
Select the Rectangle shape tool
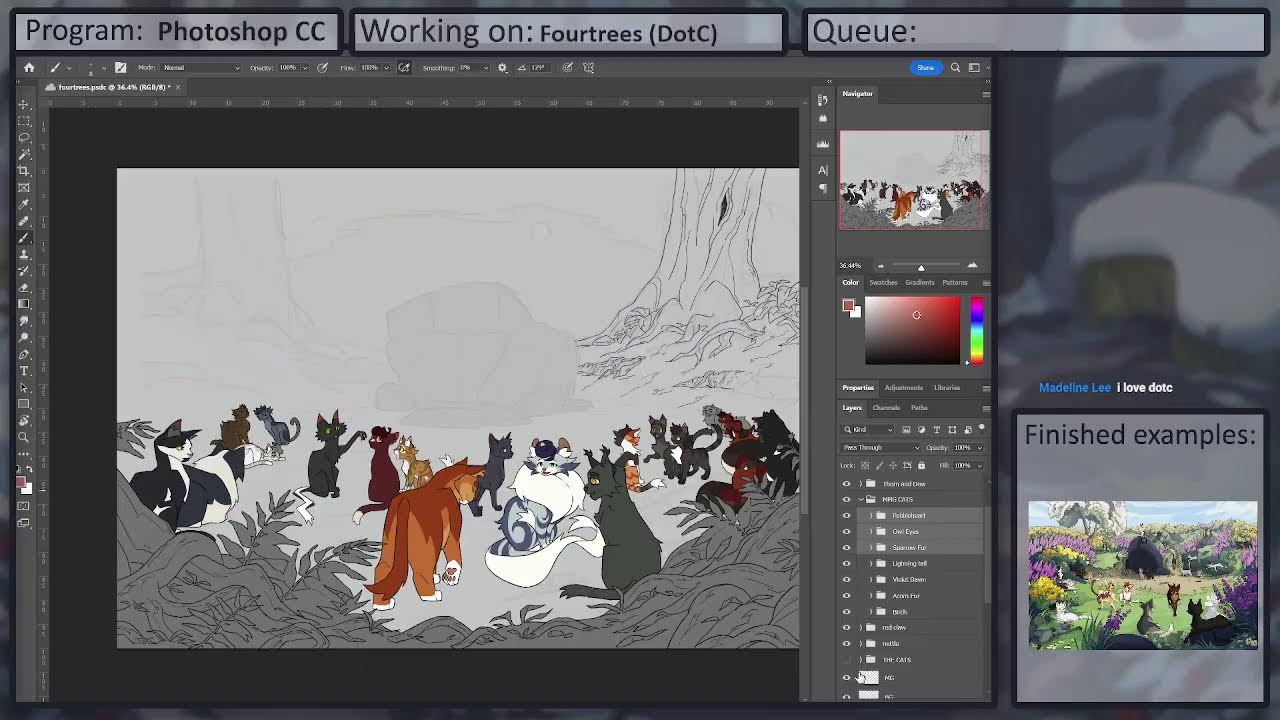point(23,403)
